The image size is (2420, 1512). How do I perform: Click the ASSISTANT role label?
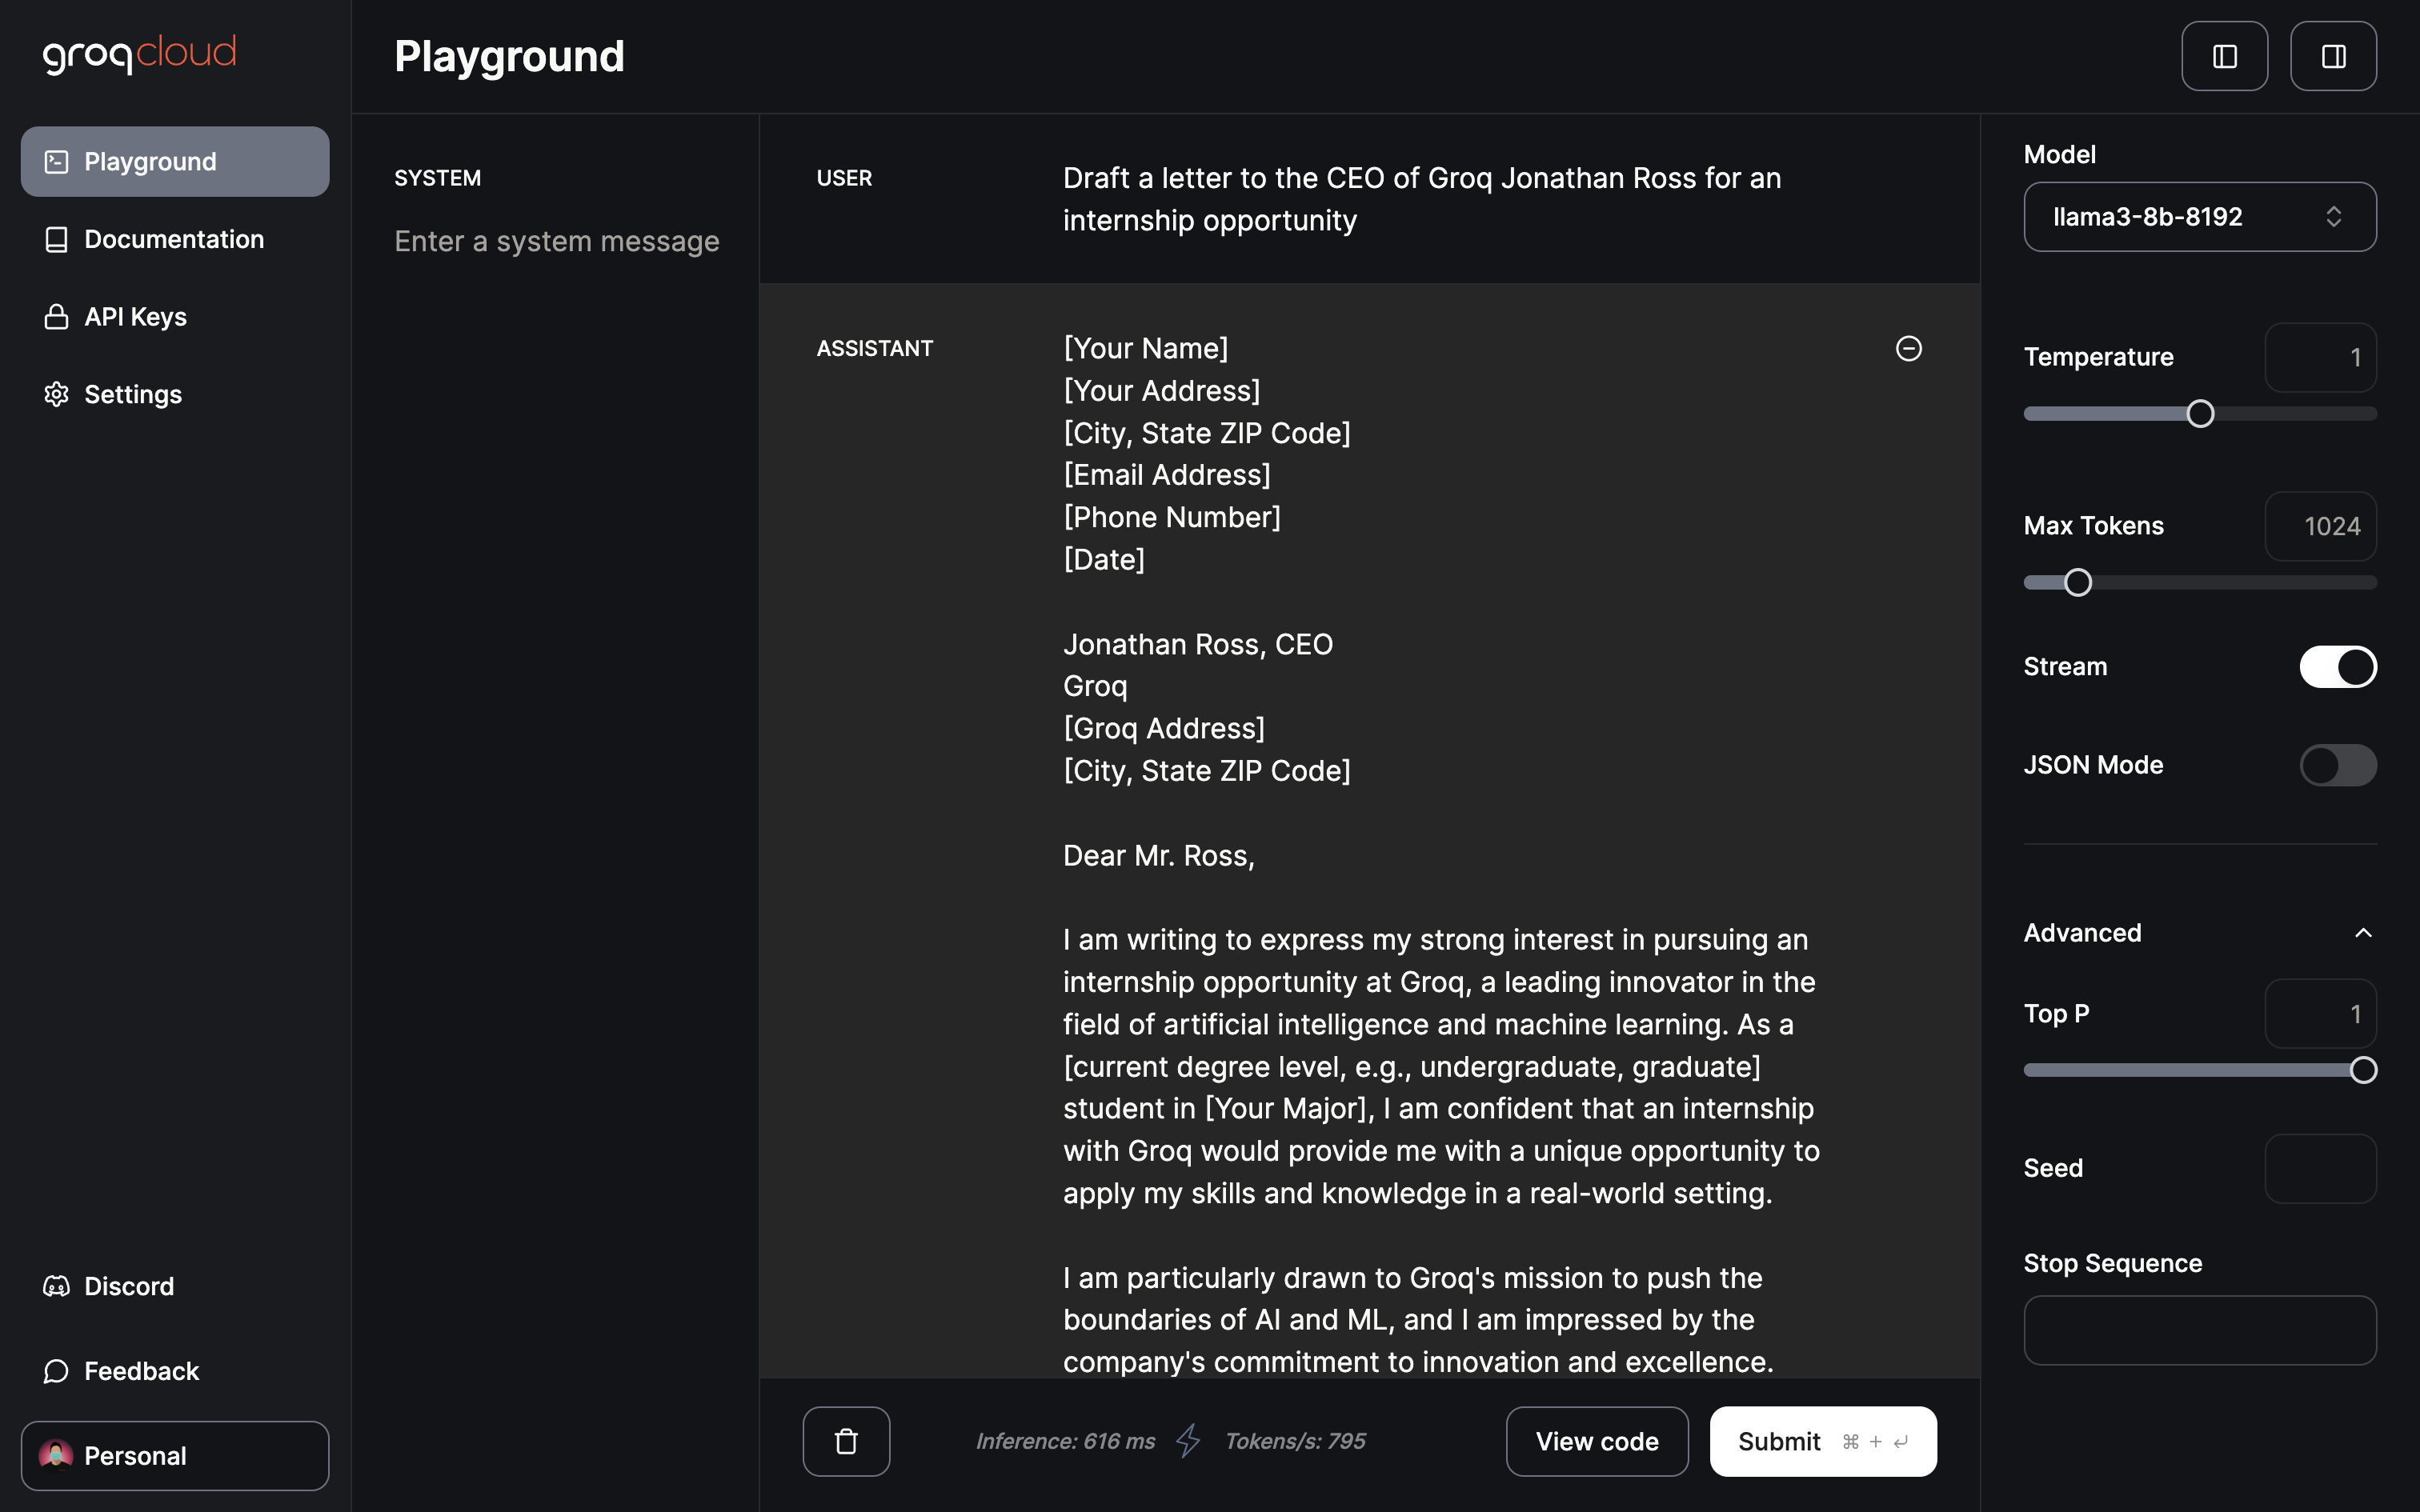click(x=874, y=348)
